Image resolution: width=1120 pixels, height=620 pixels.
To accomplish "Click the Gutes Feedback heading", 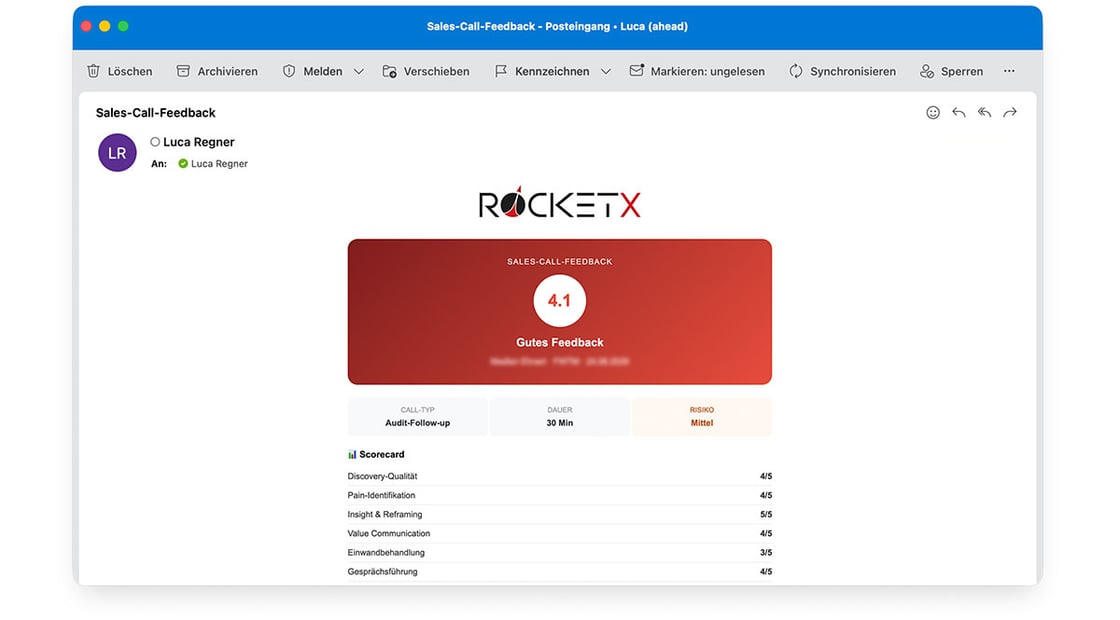I will click(x=559, y=342).
